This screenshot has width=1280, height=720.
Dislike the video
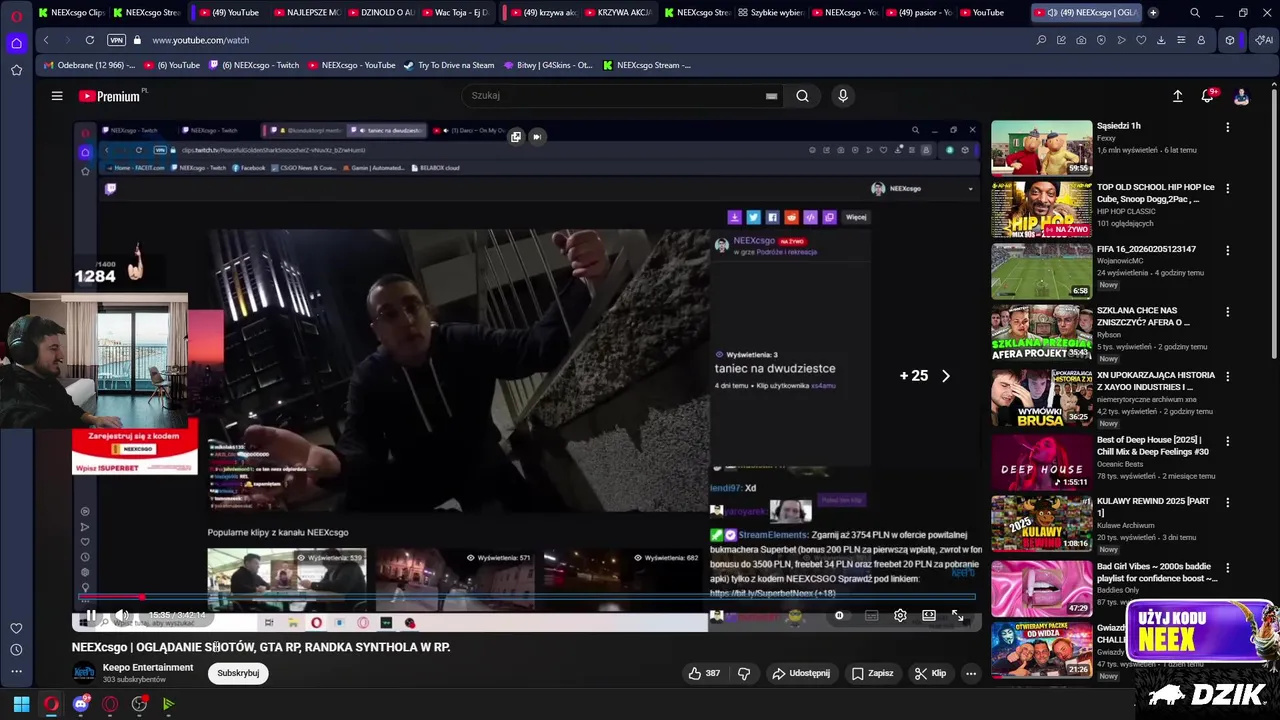(x=744, y=673)
